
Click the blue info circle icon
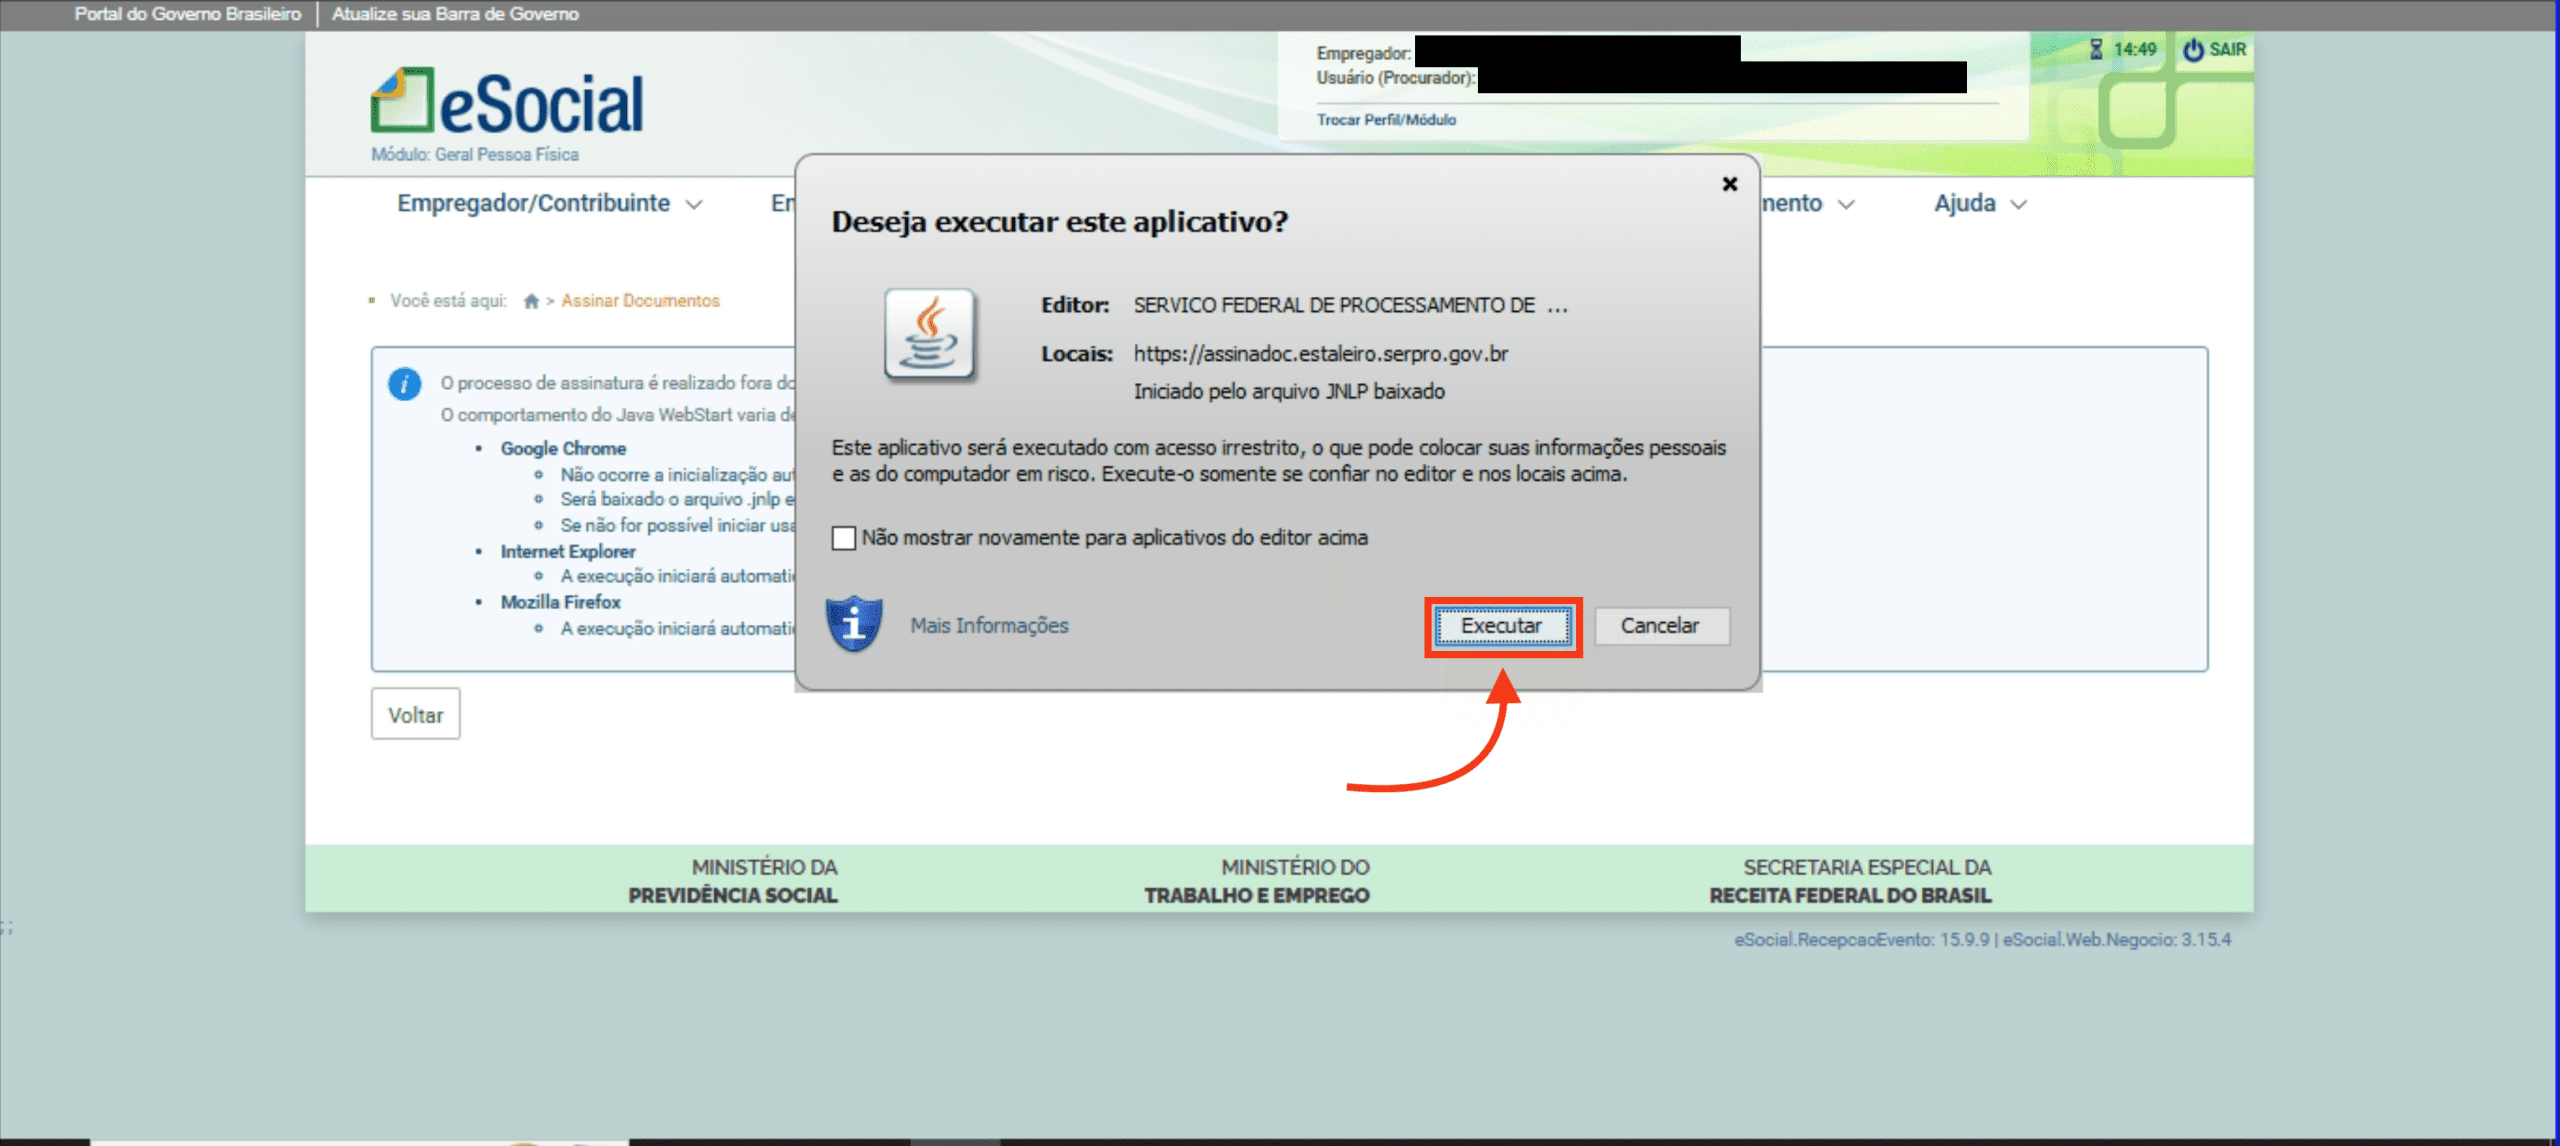(404, 384)
